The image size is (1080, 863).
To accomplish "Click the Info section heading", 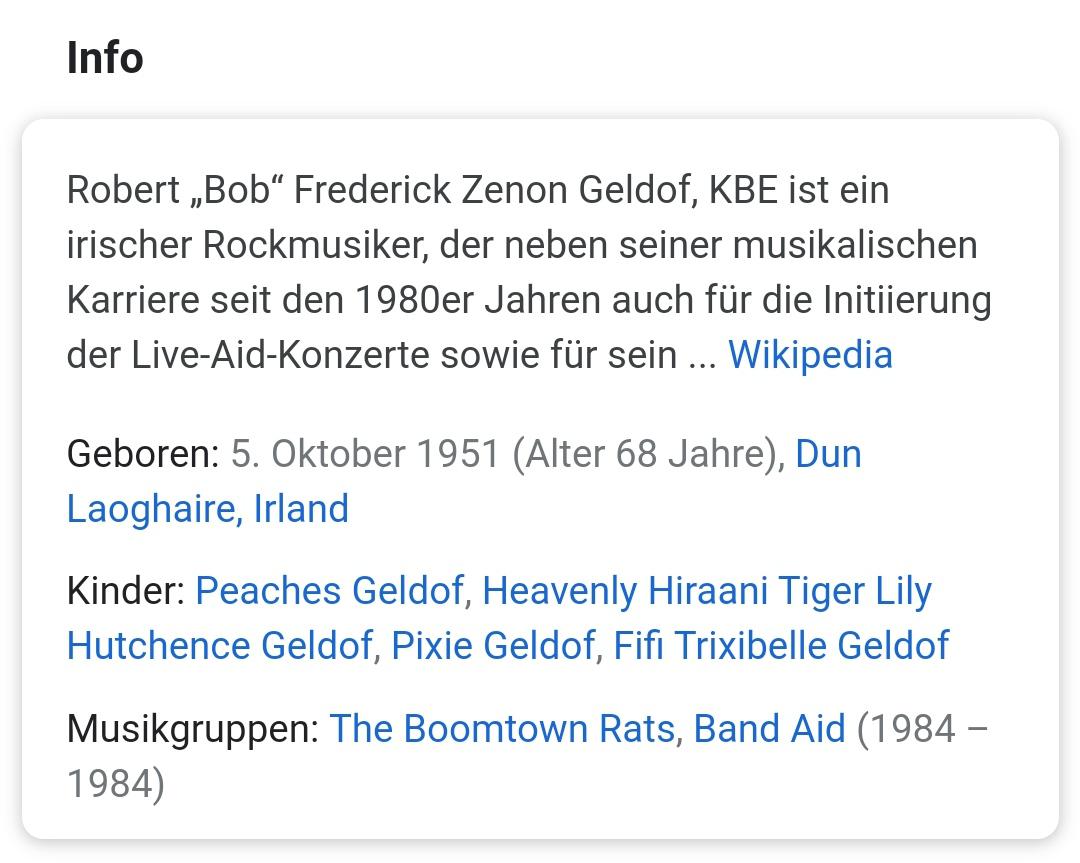I will tap(105, 57).
